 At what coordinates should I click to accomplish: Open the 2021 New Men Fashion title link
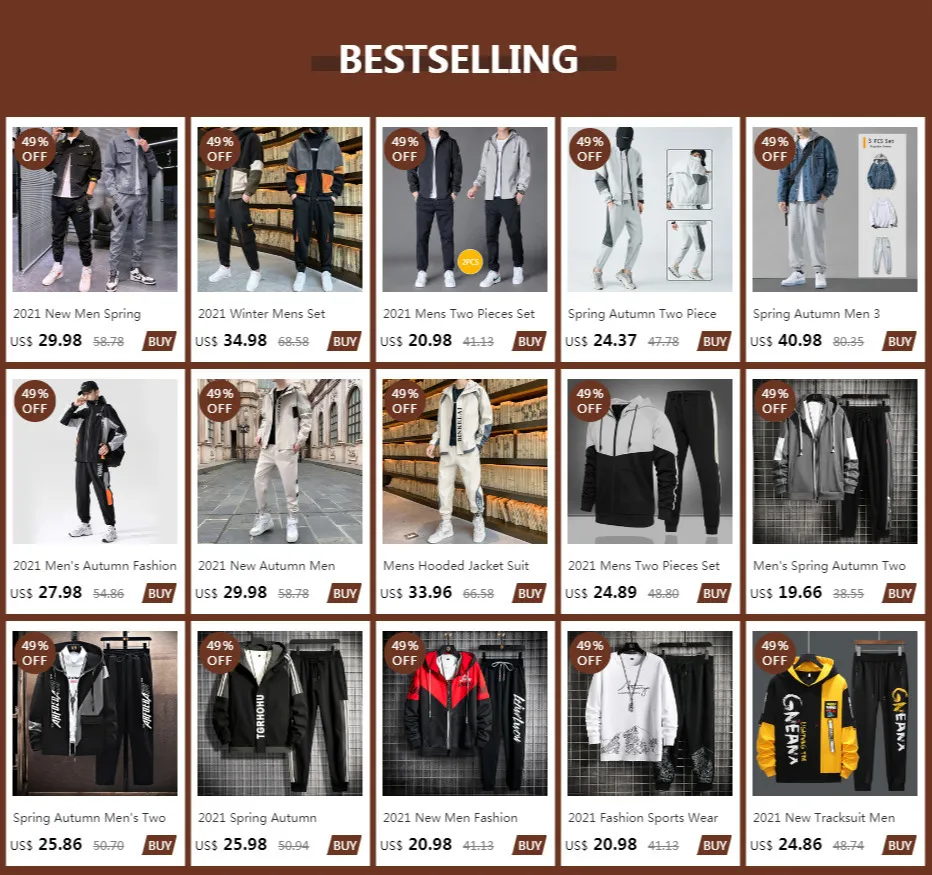(x=450, y=818)
